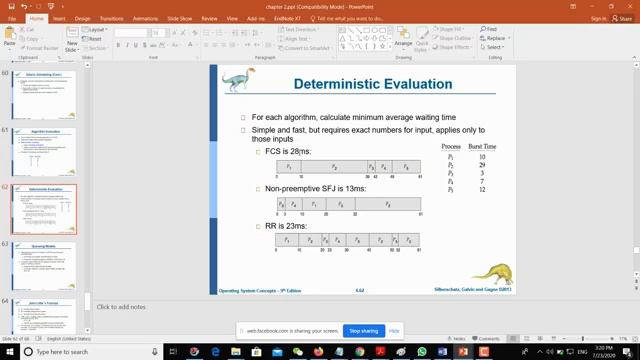Viewport: 640px width, 360px height.
Task: Toggle Underline formatting
Action: (136, 45)
